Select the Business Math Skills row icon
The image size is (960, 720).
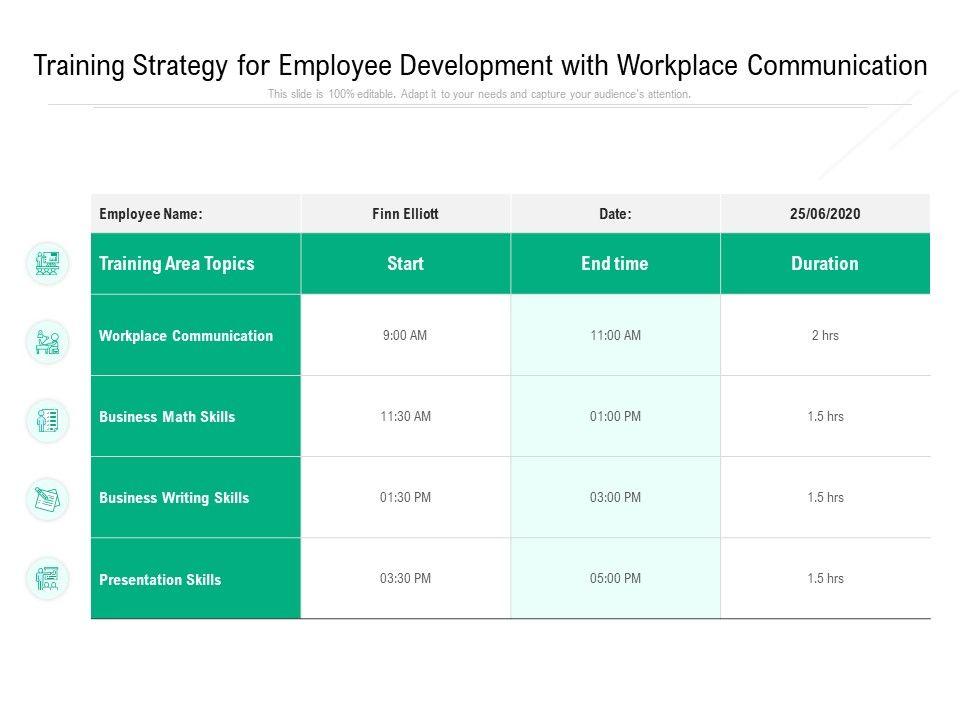(47, 421)
